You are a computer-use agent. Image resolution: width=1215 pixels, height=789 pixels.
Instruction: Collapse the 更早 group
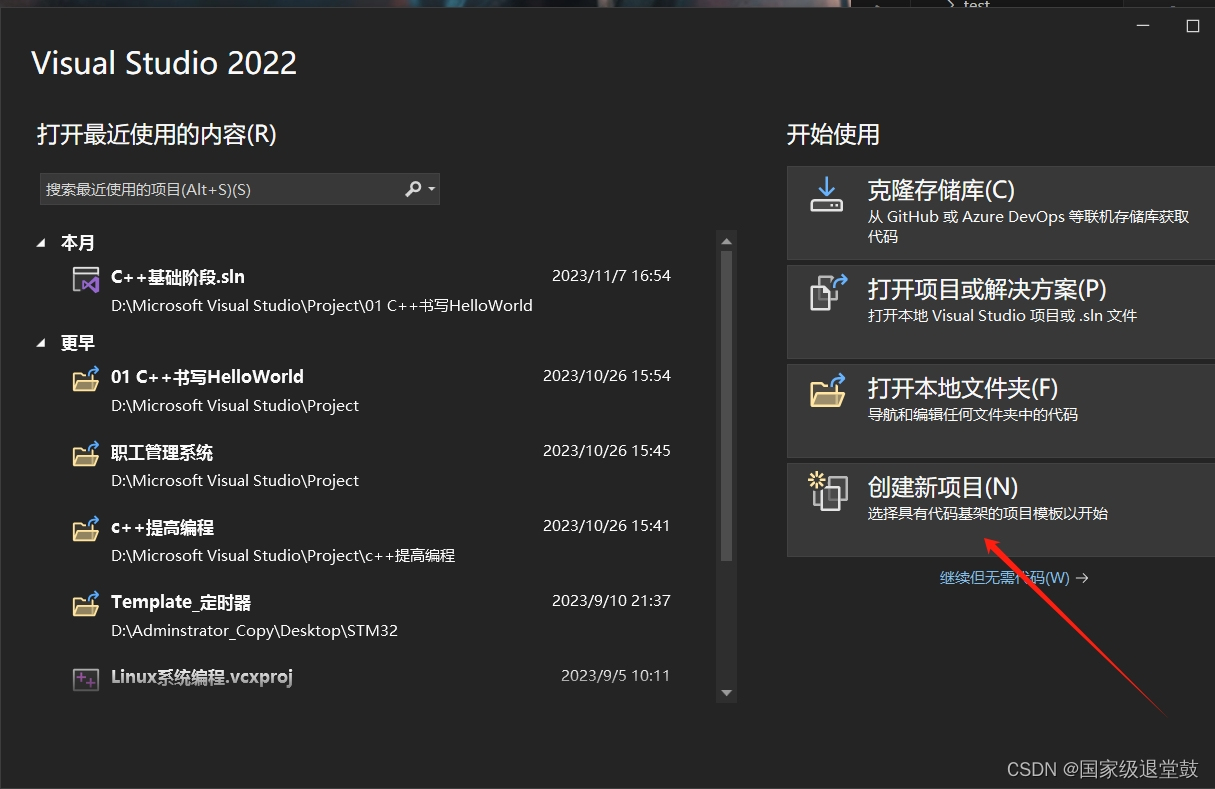tap(41, 343)
